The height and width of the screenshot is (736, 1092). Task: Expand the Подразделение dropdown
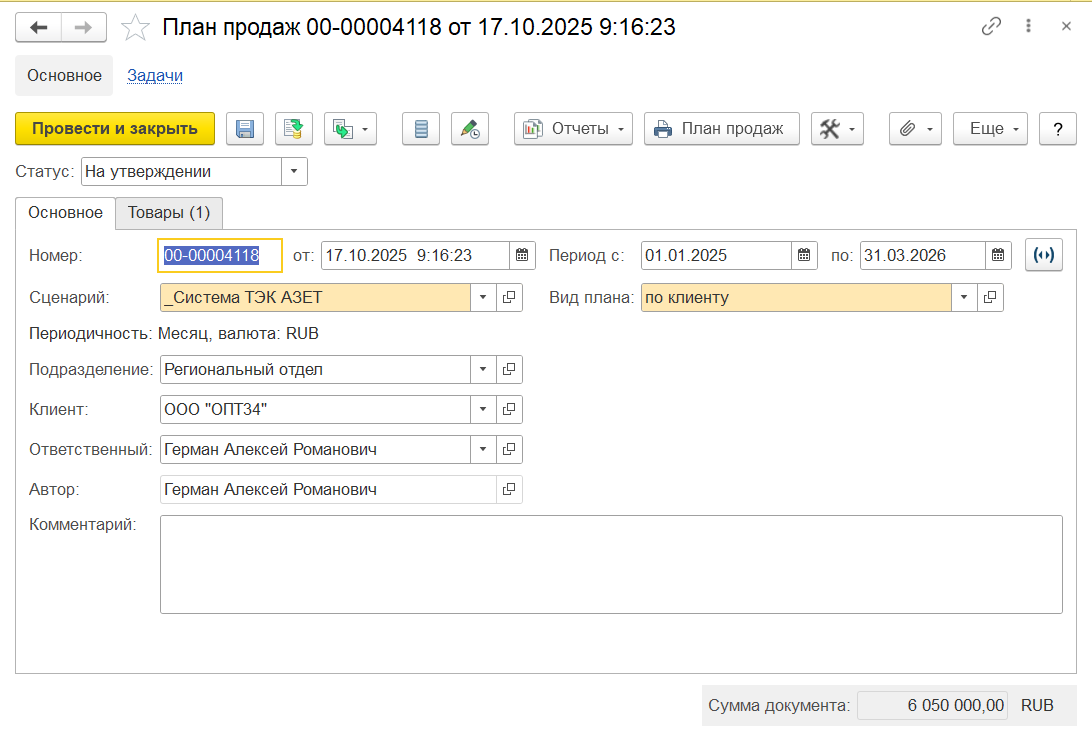pos(483,370)
